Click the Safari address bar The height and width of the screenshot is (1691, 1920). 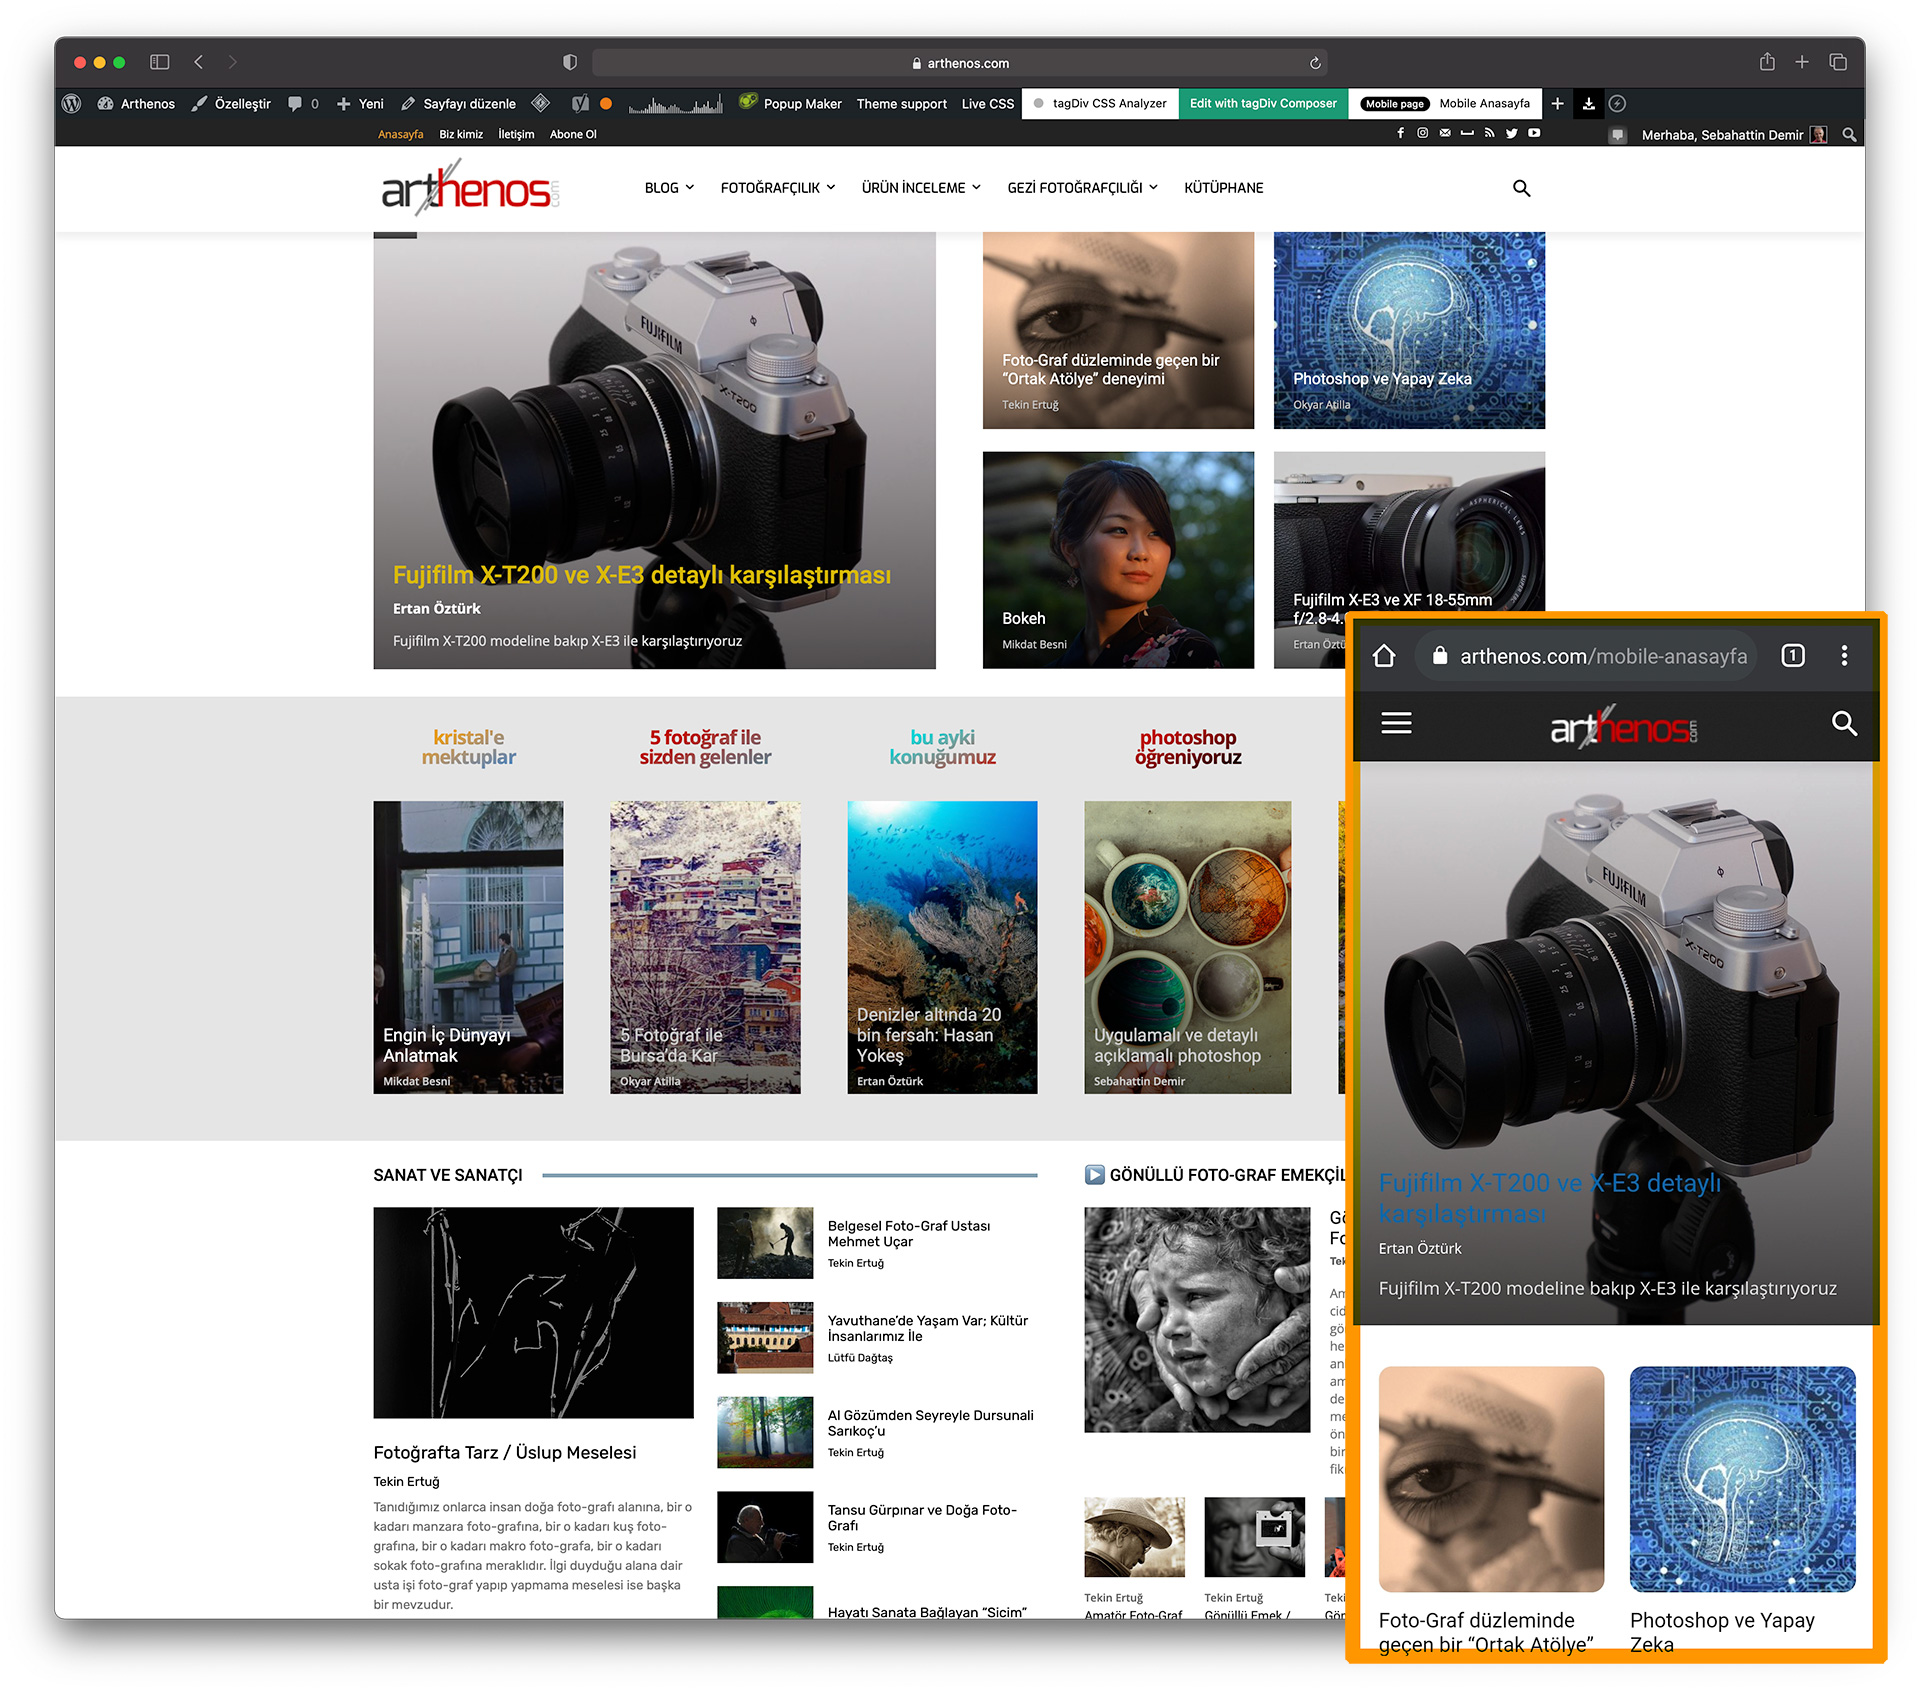[960, 63]
